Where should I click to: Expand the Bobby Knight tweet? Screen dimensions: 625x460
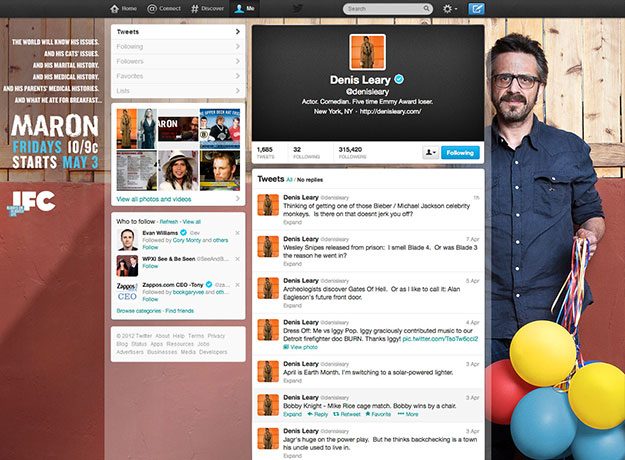(292, 414)
